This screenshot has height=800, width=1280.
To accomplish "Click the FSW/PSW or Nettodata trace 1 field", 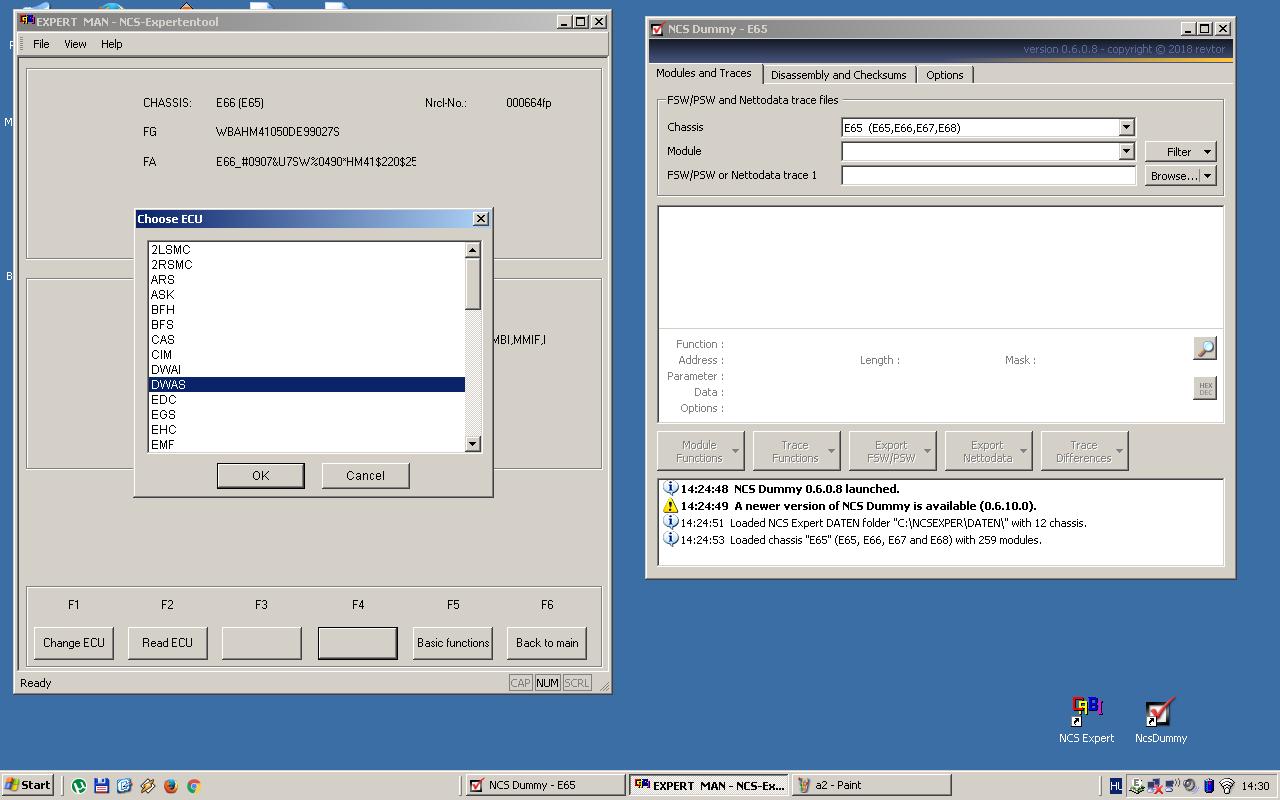I will (988, 175).
